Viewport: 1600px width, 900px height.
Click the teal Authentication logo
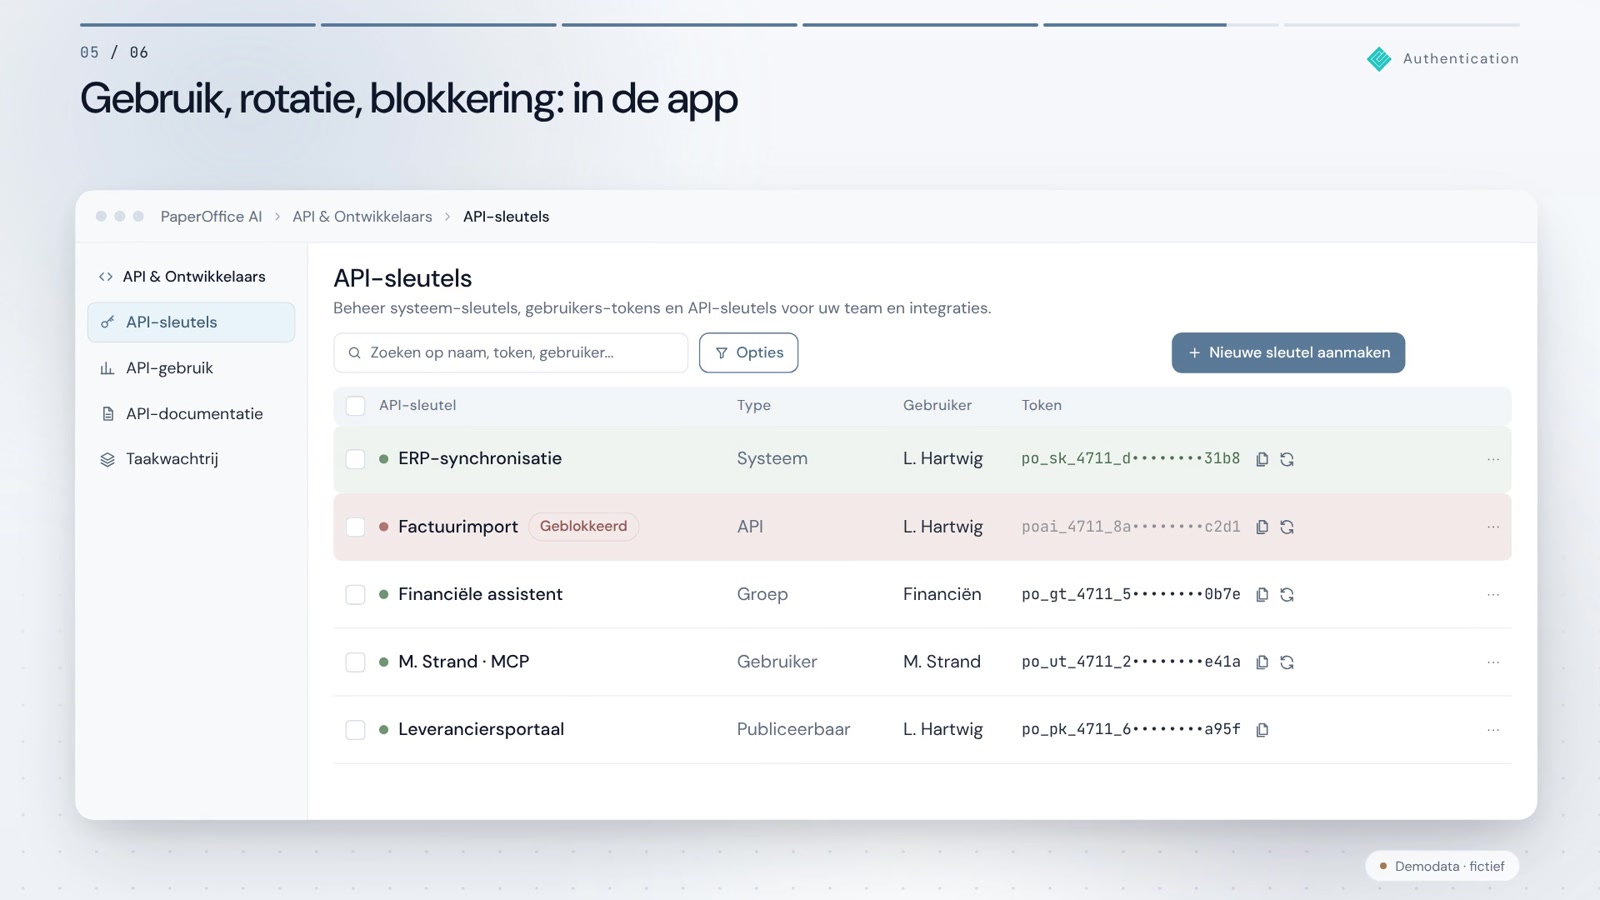coord(1379,59)
